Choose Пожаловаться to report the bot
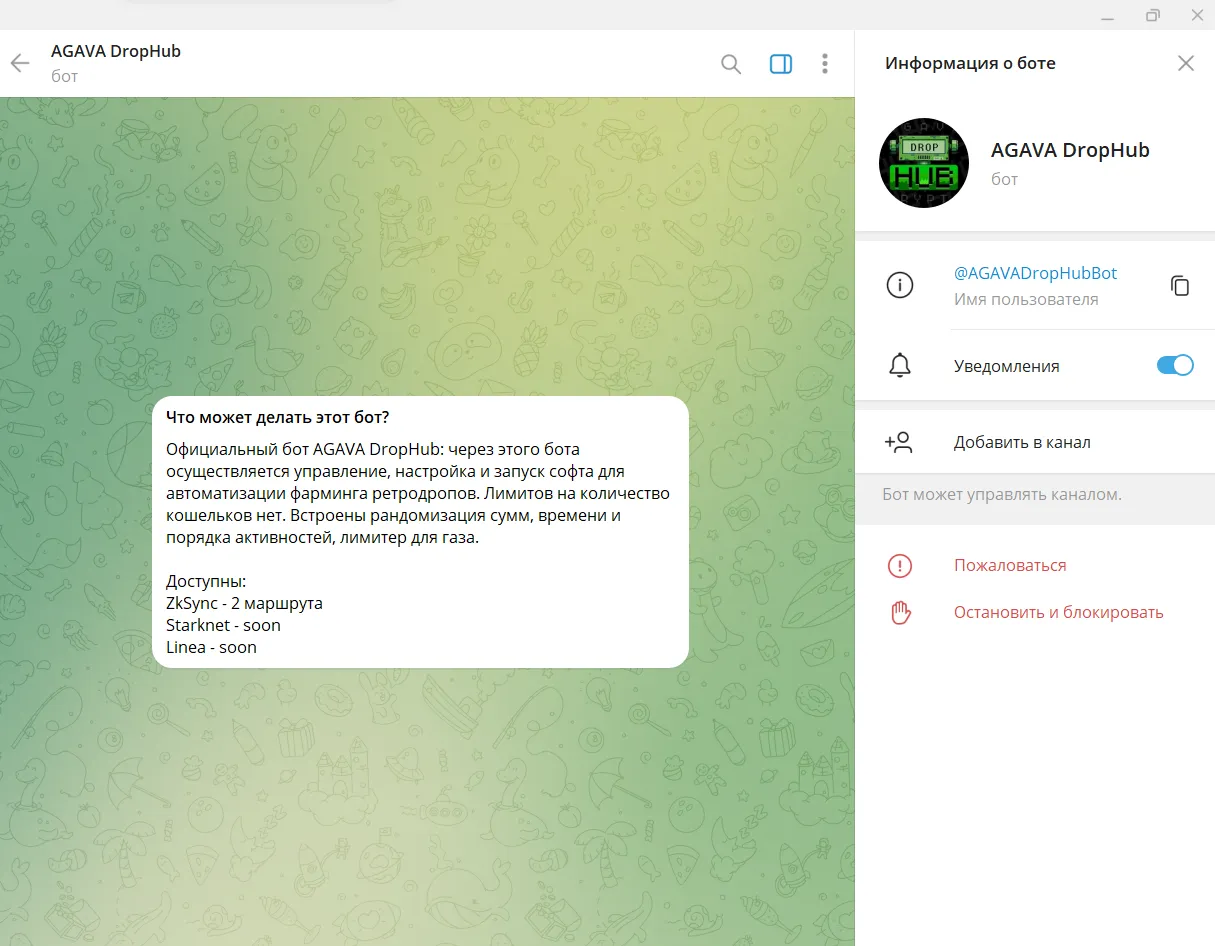The width and height of the screenshot is (1215, 946). 1010,565
